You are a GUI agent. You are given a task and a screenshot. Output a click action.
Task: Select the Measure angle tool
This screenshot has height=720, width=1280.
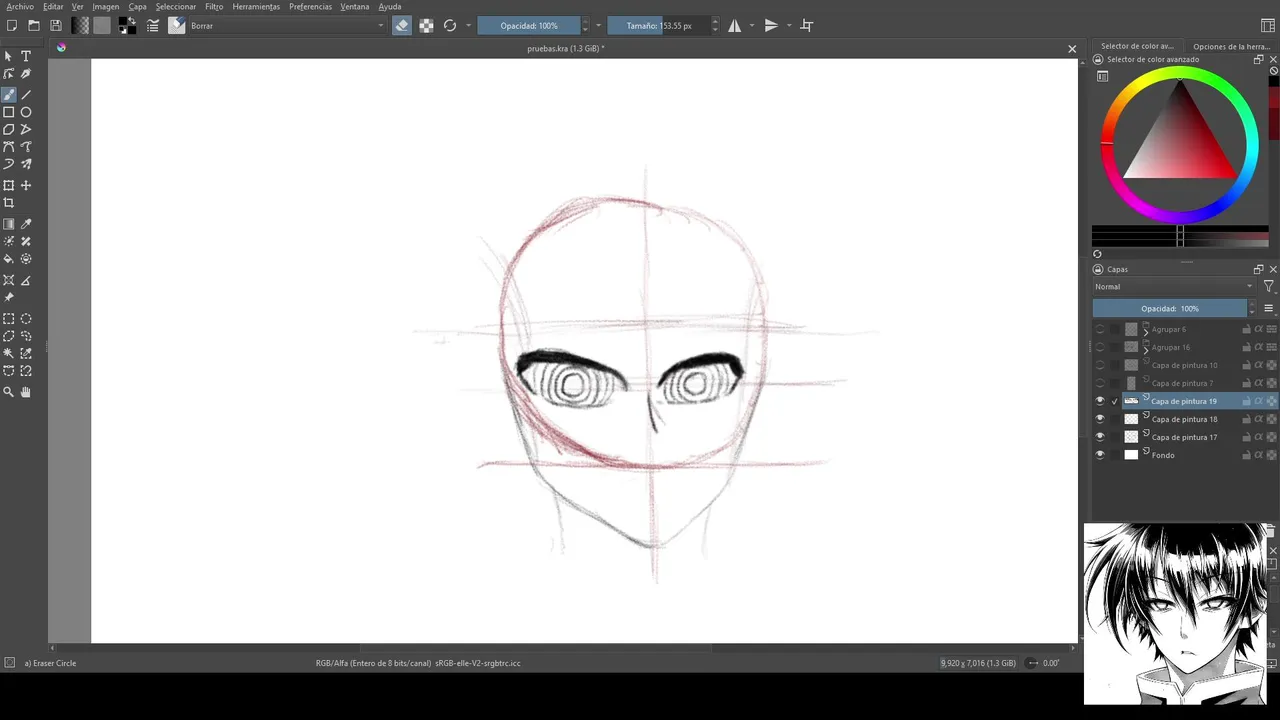(26, 280)
